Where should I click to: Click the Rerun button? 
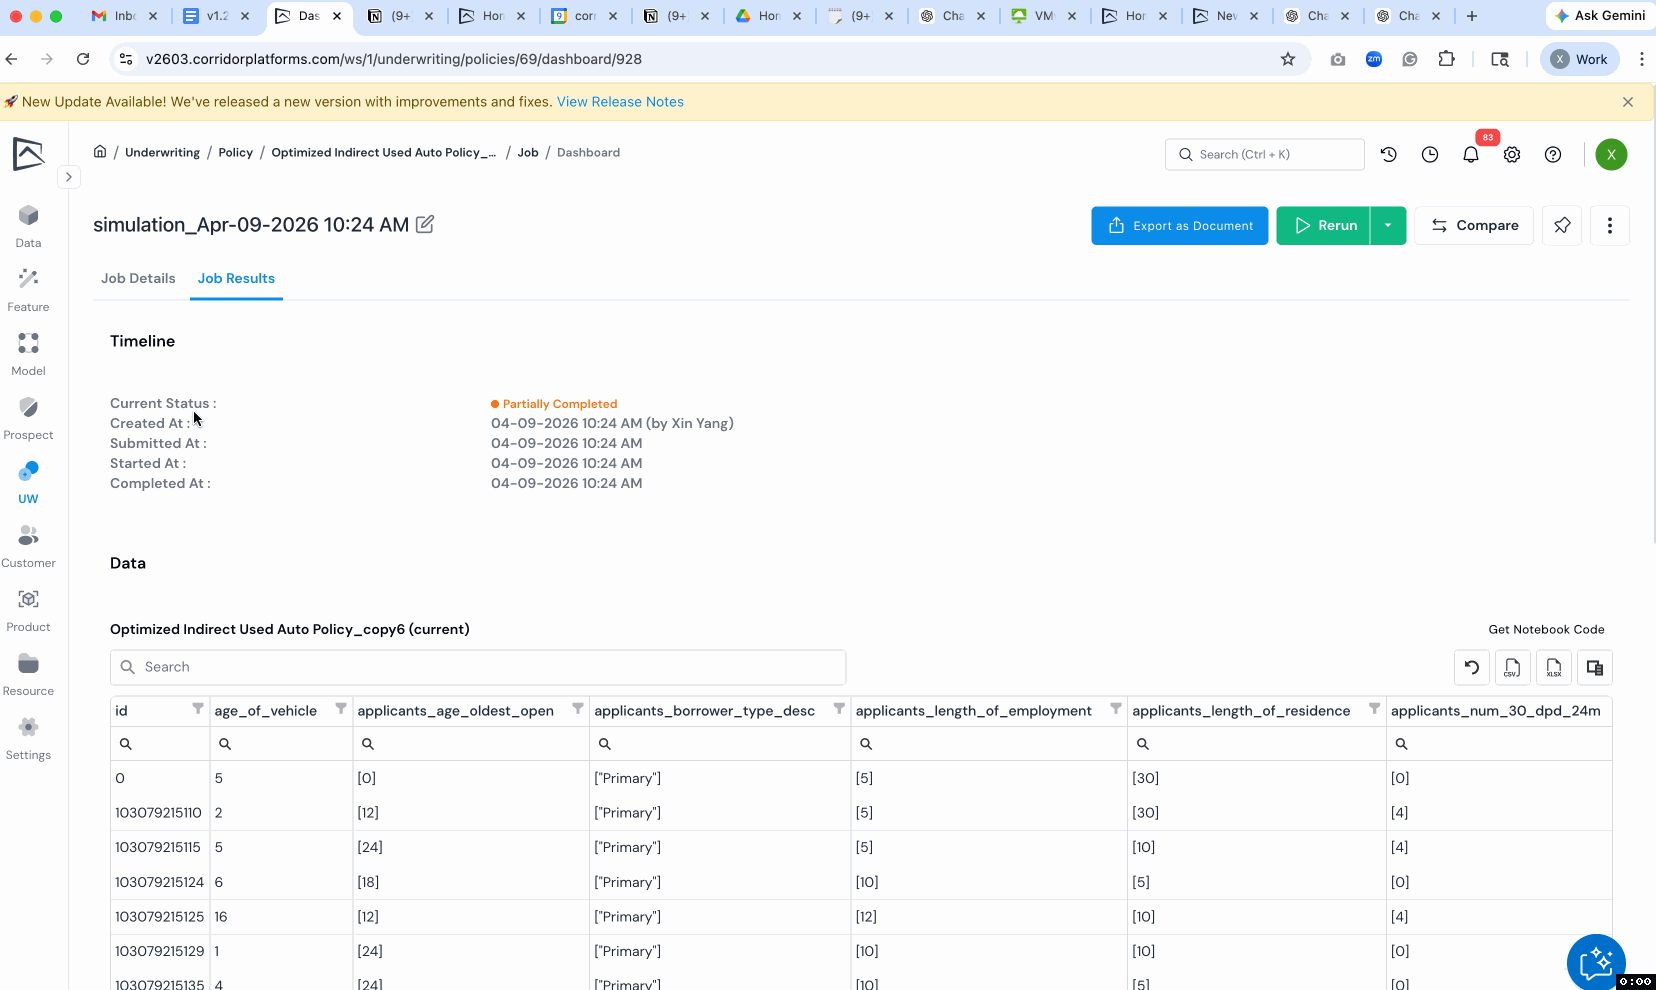click(1324, 226)
